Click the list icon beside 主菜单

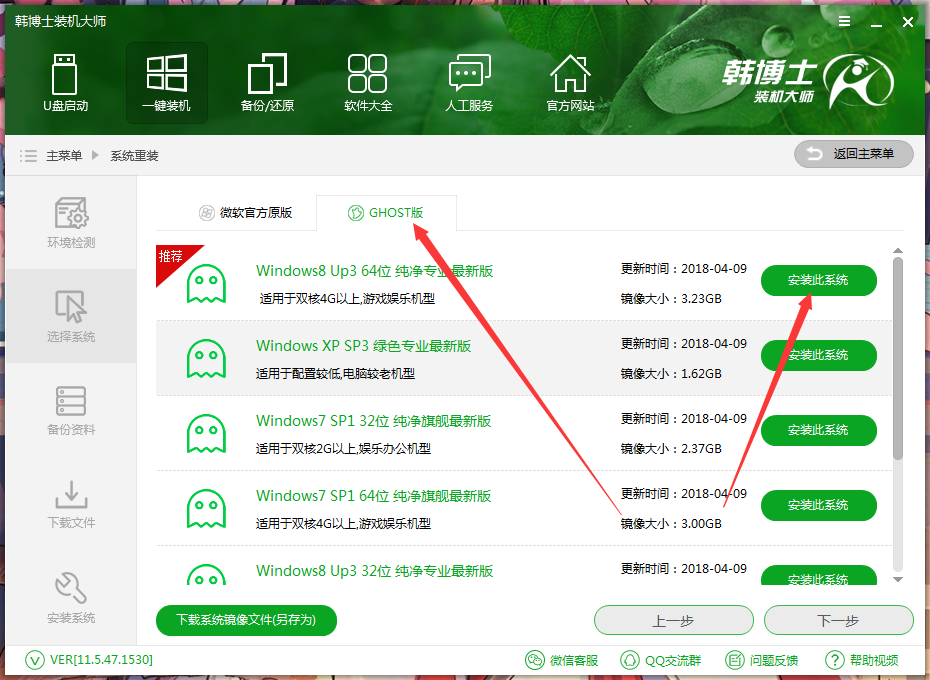click(x=28, y=155)
